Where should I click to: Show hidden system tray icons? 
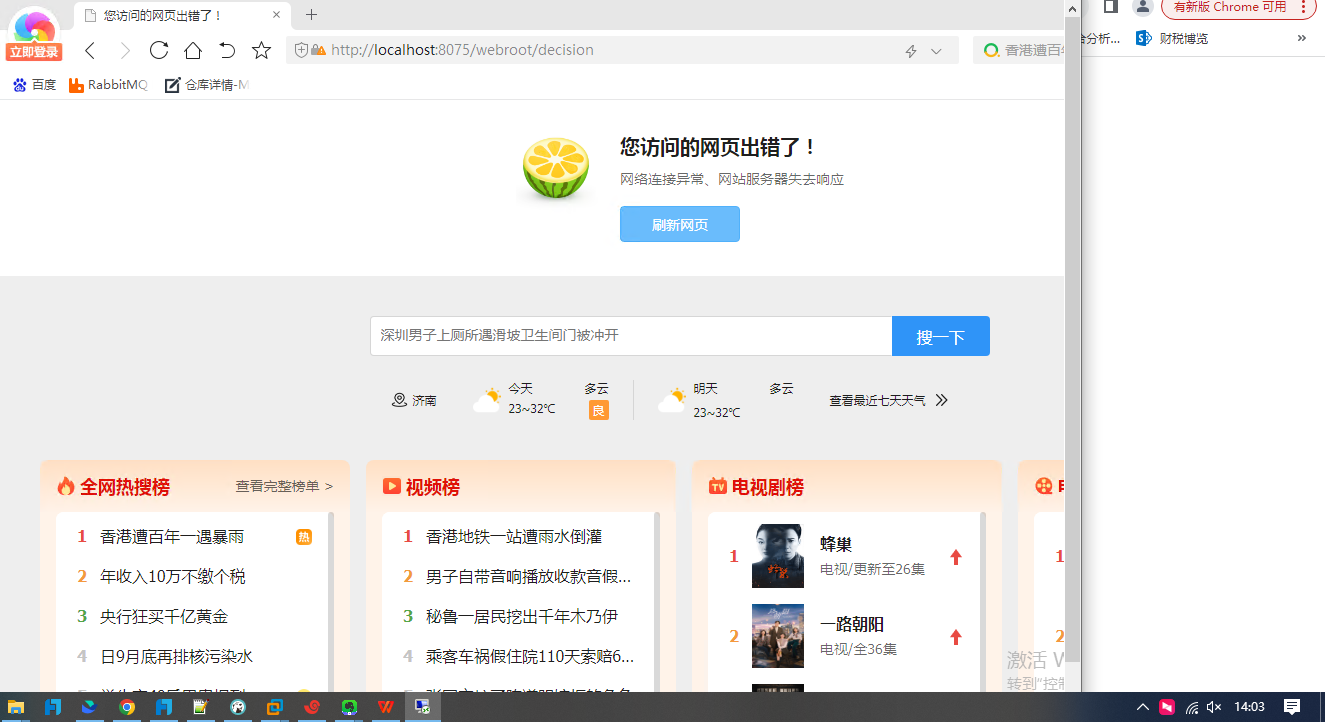pyautogui.click(x=1142, y=707)
